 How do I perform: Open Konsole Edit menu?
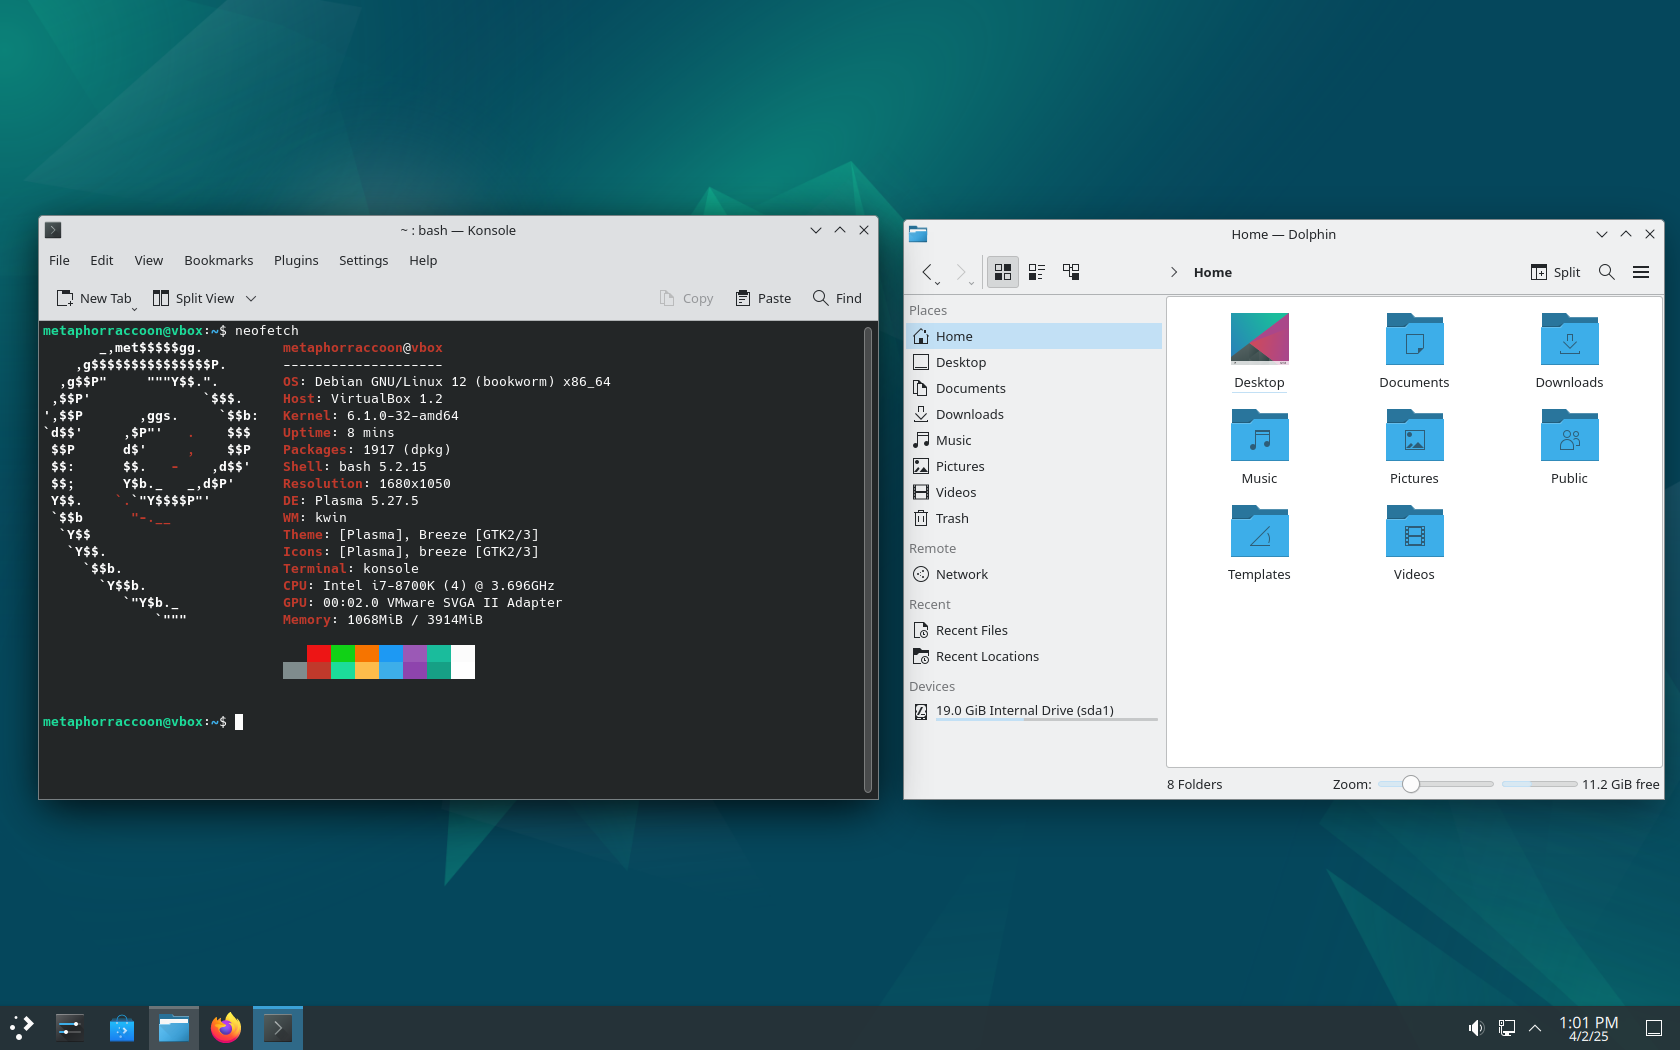click(101, 260)
